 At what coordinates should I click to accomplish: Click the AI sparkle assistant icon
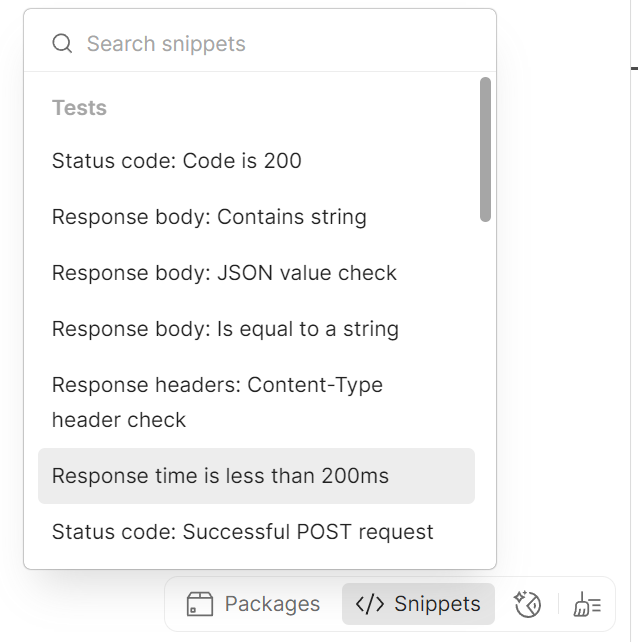(x=527, y=604)
